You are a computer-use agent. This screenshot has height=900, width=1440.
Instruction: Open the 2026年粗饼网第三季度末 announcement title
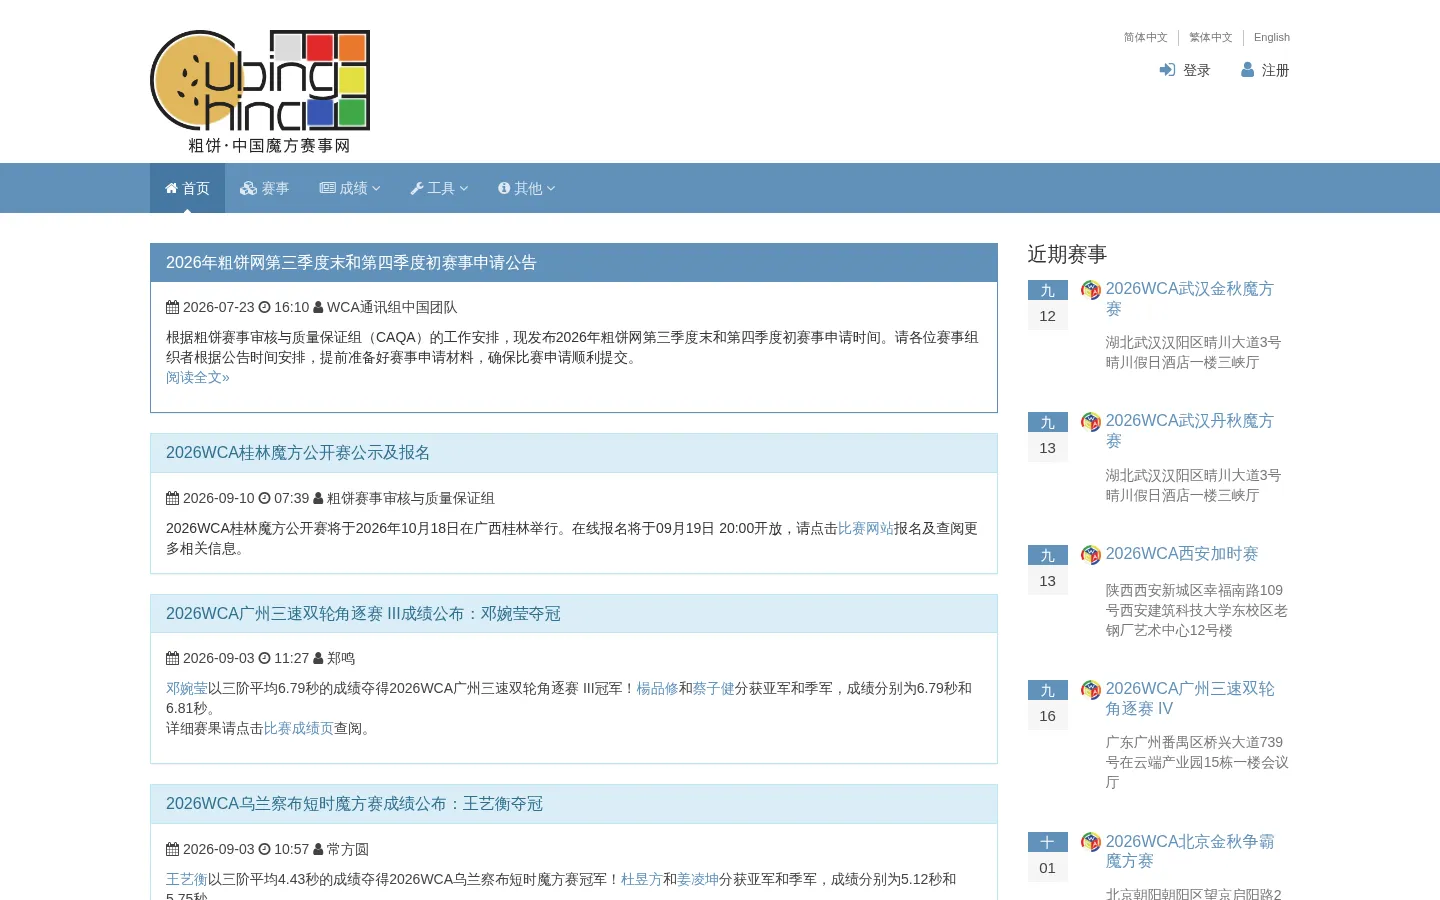351,263
